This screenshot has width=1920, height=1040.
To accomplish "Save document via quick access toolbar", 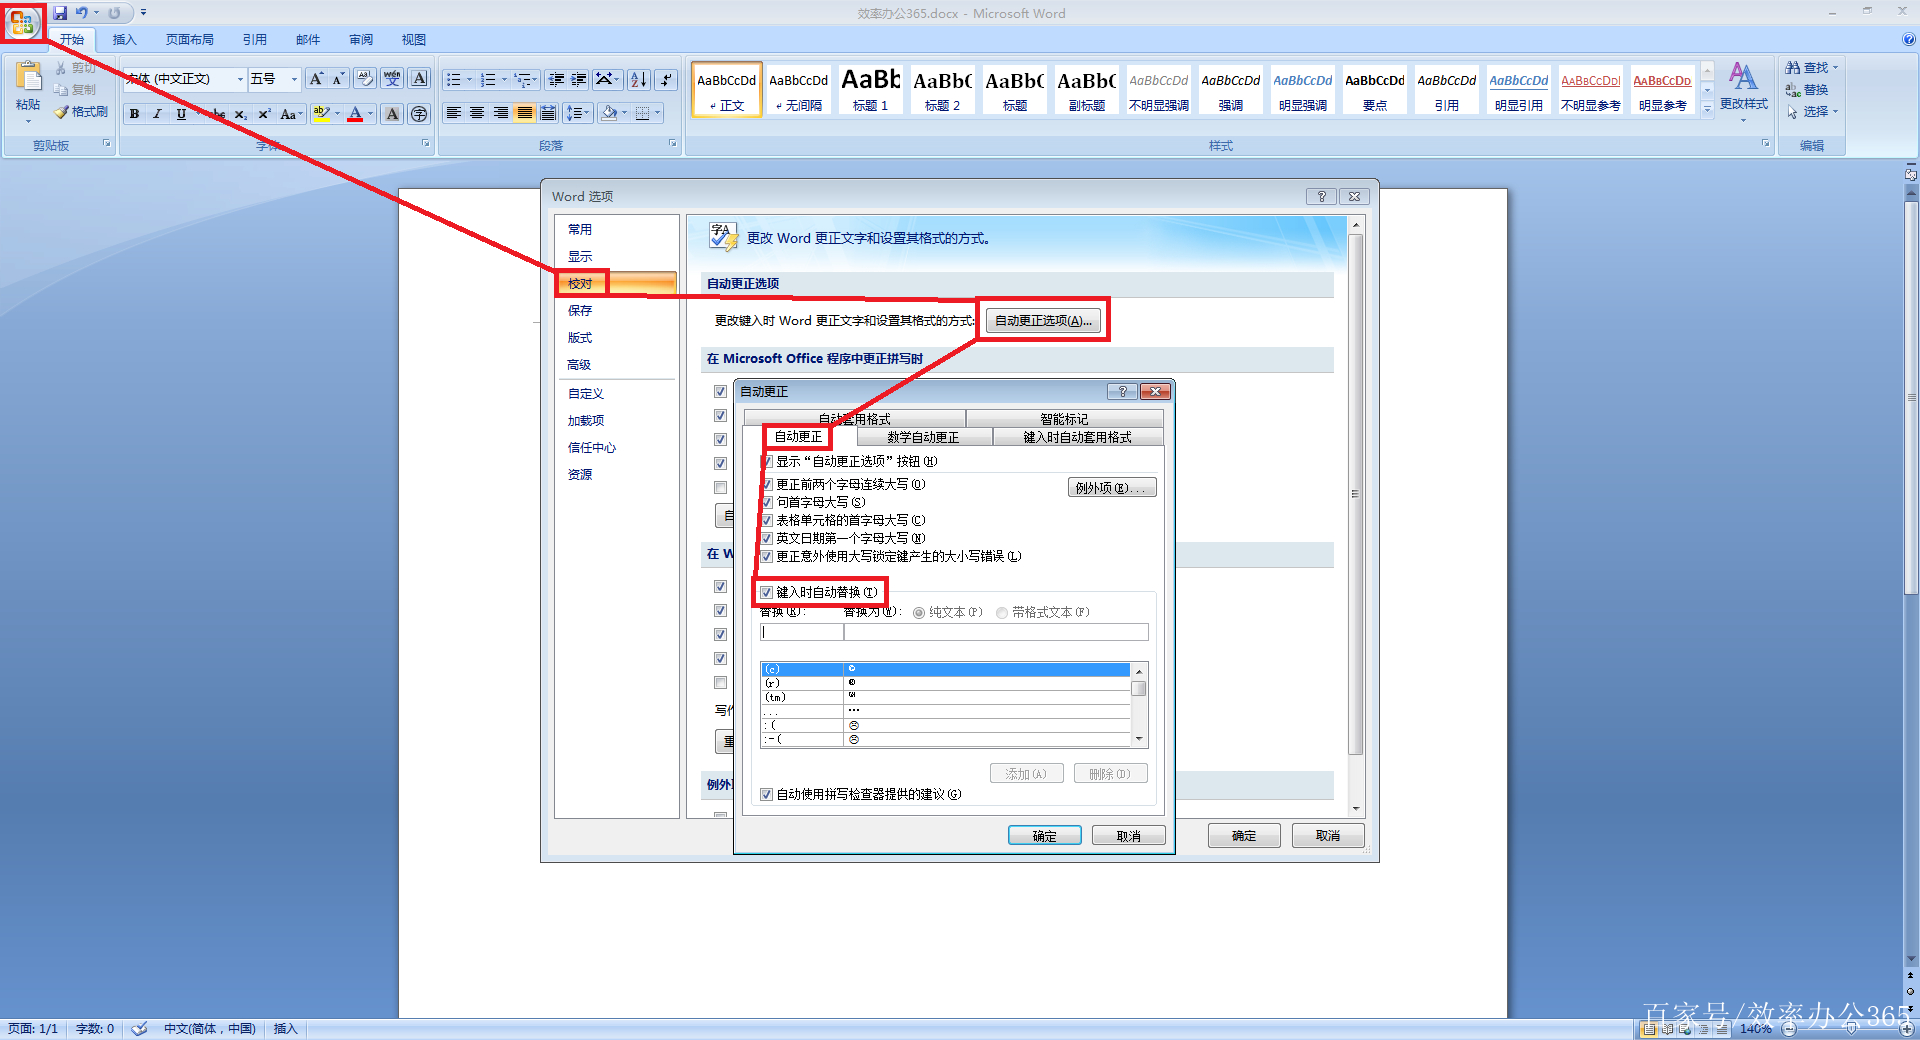I will click(x=60, y=13).
